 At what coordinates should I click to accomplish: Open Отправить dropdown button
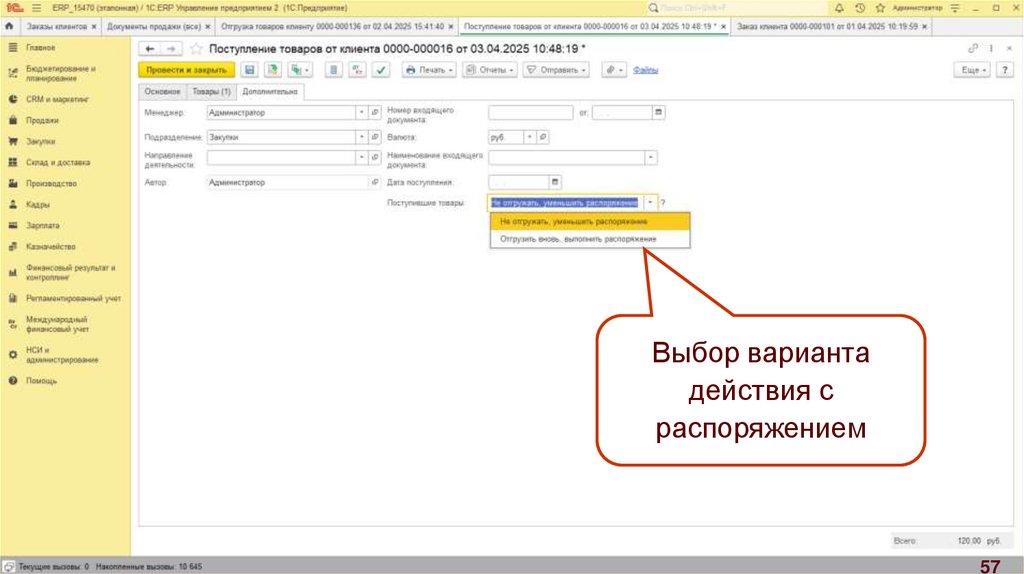(557, 70)
